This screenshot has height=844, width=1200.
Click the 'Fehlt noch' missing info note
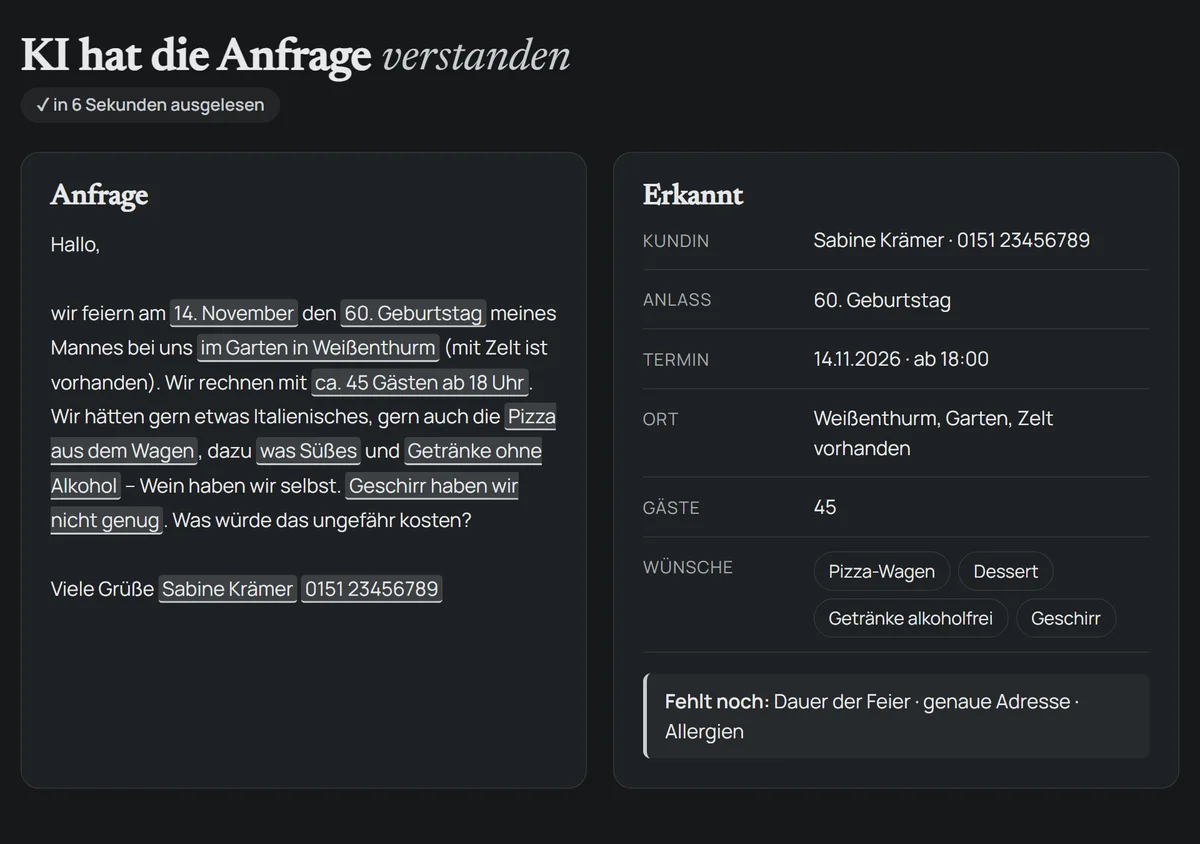point(897,716)
